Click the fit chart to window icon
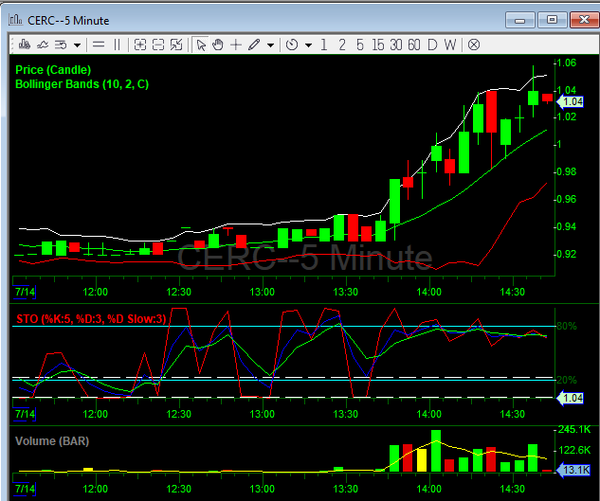The height and width of the screenshot is (501, 600). click(176, 44)
